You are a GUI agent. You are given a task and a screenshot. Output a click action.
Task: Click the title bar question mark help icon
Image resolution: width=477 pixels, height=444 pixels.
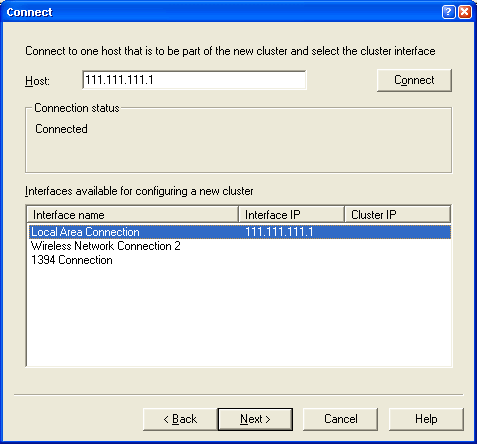tap(448, 12)
